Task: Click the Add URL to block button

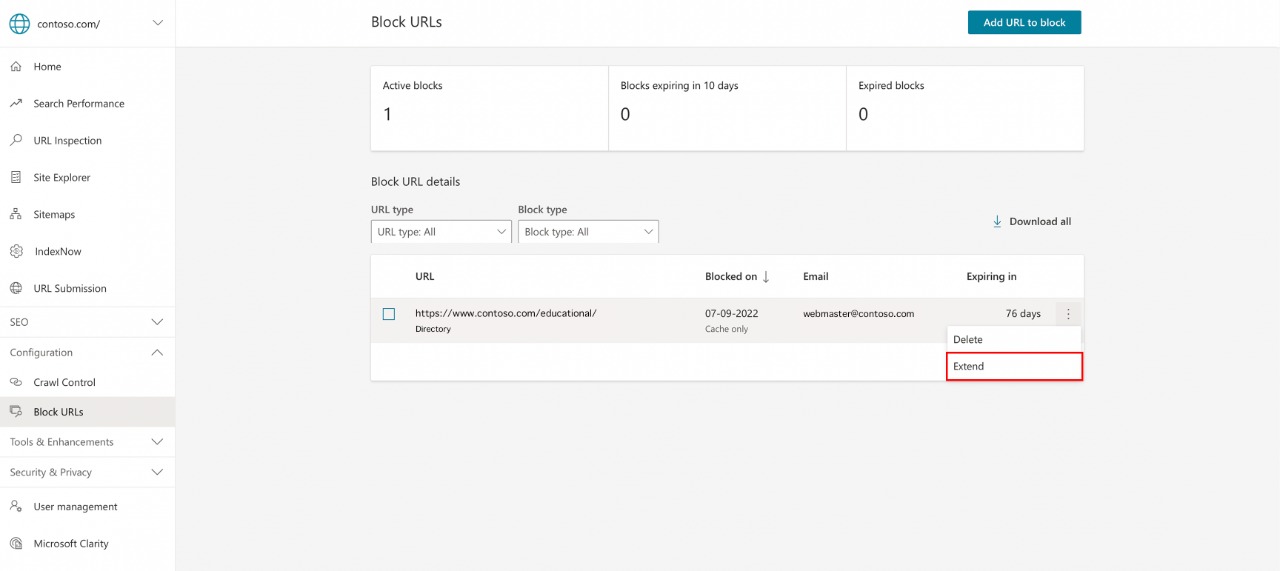Action: click(x=1024, y=23)
